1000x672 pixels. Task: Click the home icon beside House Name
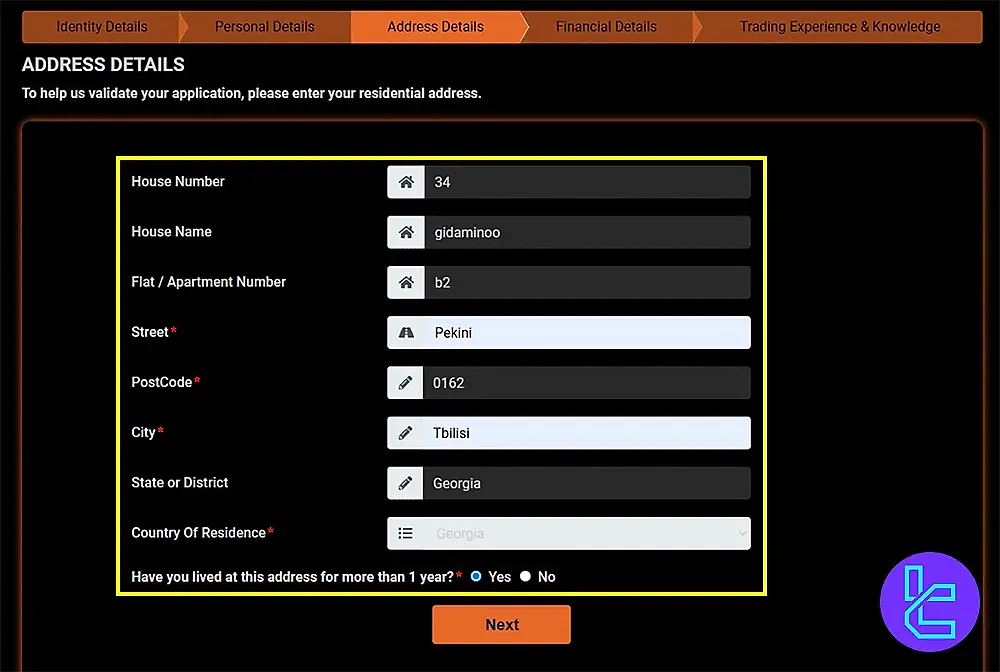tap(406, 232)
